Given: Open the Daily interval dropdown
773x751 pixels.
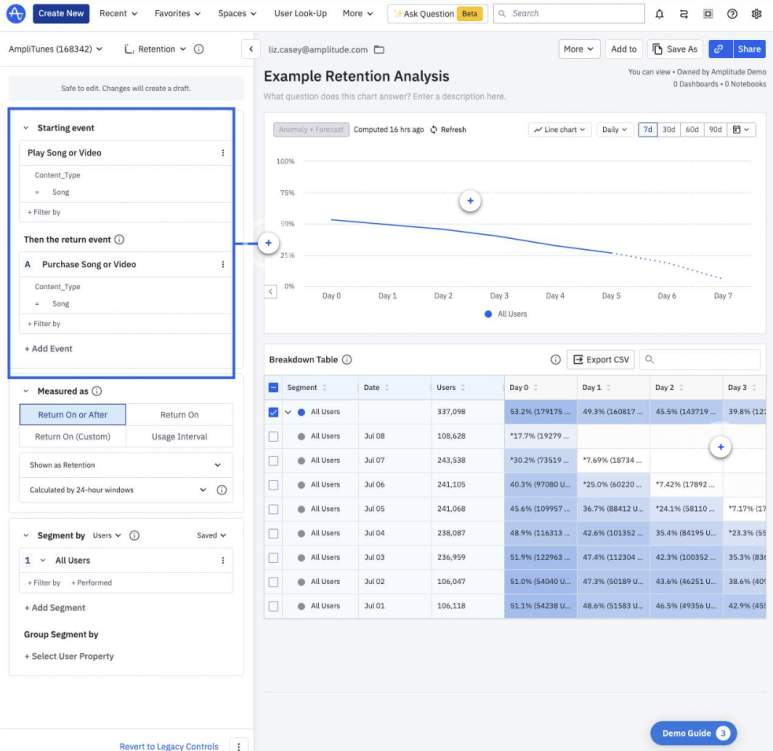Looking at the screenshot, I should pyautogui.click(x=614, y=130).
